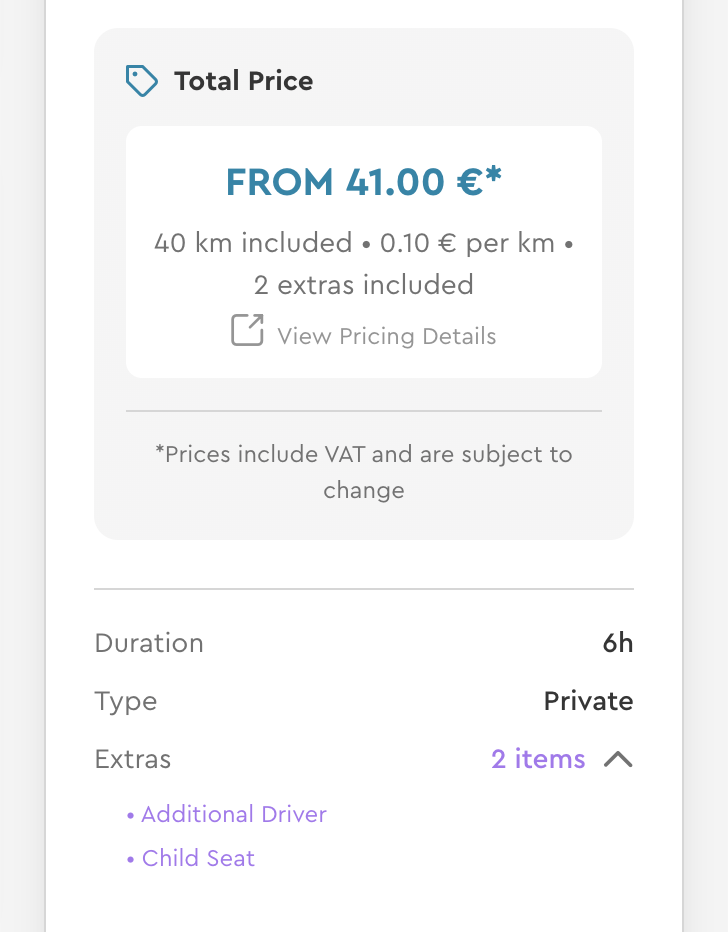This screenshot has height=932, width=728.
Task: Click the 6h duration value
Action: pyautogui.click(x=617, y=643)
